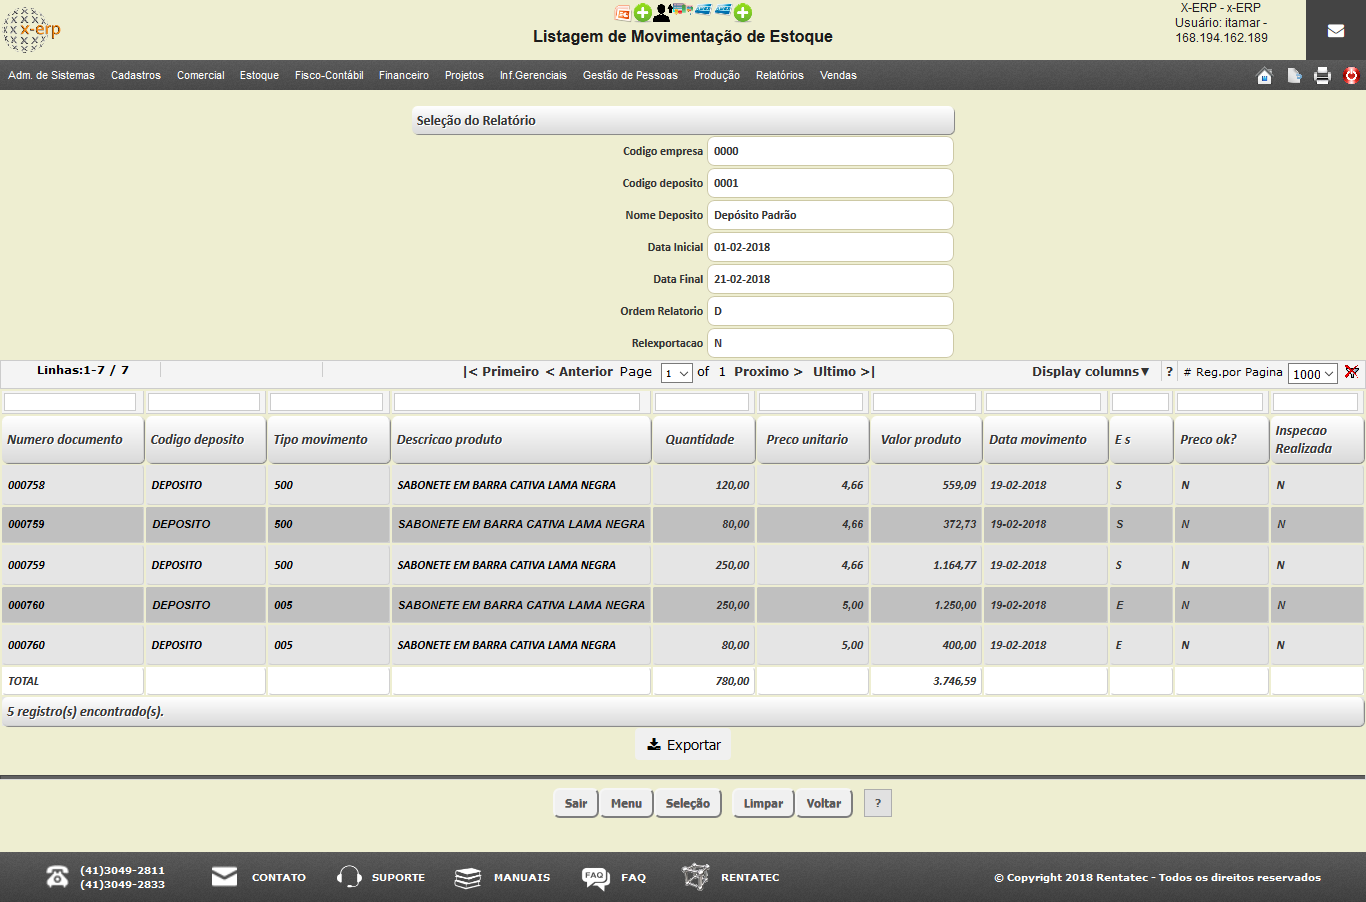Click the Limpar button
The width and height of the screenshot is (1366, 902).
pos(763,803)
